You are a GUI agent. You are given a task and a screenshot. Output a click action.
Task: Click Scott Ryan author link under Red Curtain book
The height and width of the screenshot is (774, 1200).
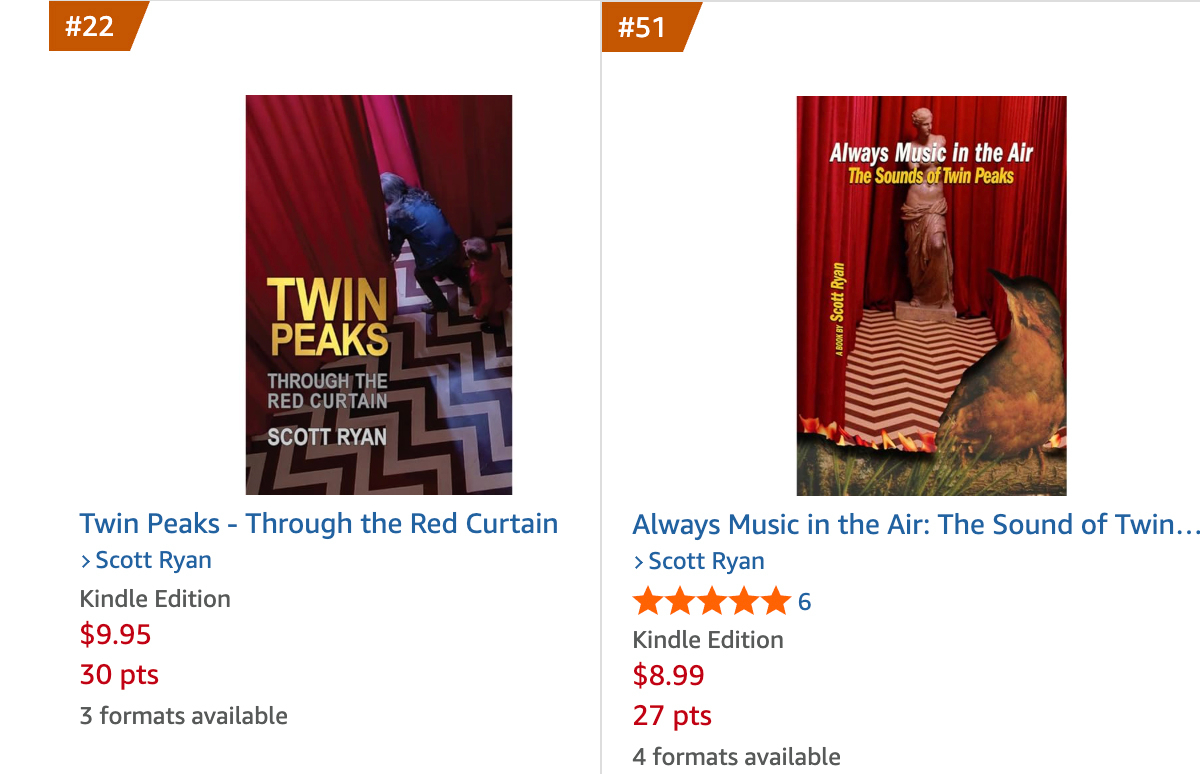coord(153,560)
